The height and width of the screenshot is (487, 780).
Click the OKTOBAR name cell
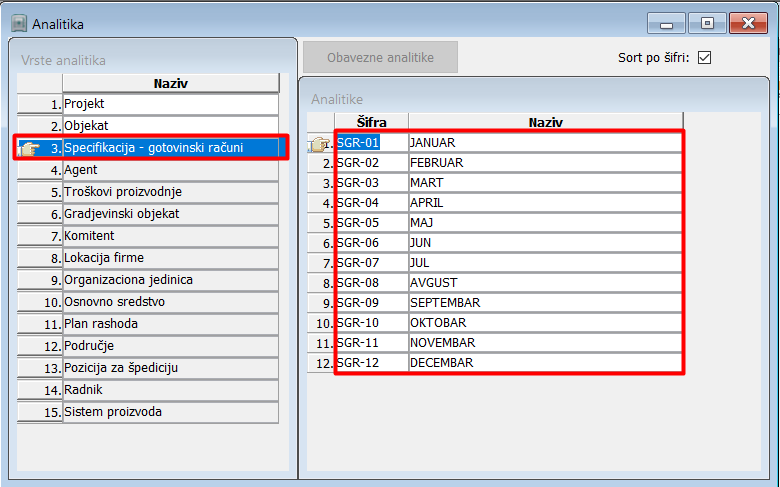coord(546,323)
